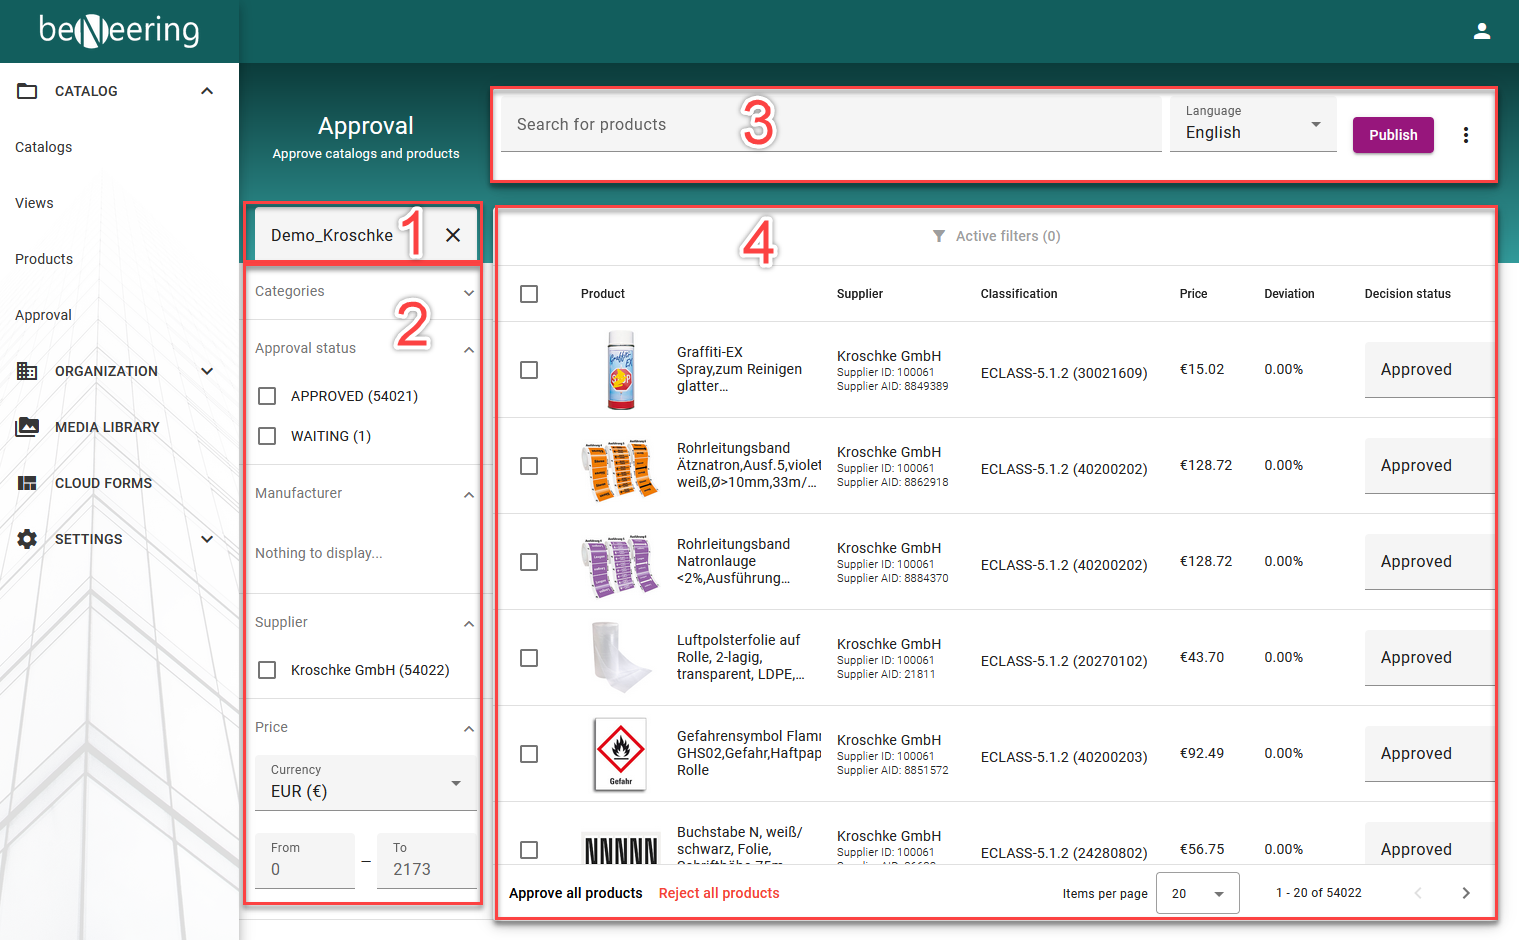Click the Cloud Forms grid icon
The height and width of the screenshot is (940, 1519).
[x=27, y=483]
